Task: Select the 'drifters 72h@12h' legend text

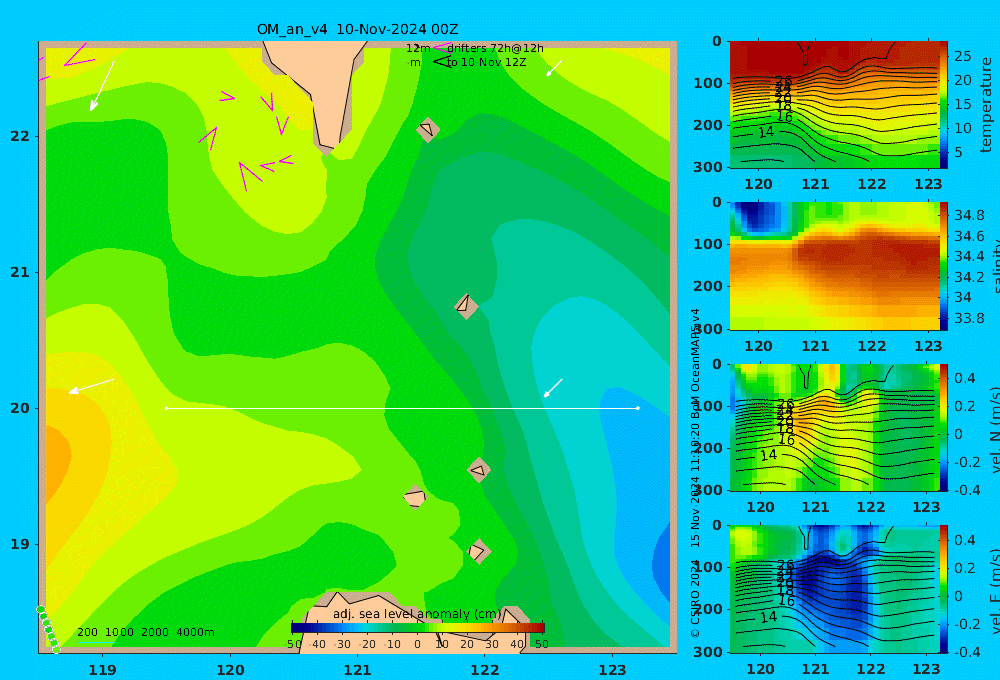Action: (495, 48)
